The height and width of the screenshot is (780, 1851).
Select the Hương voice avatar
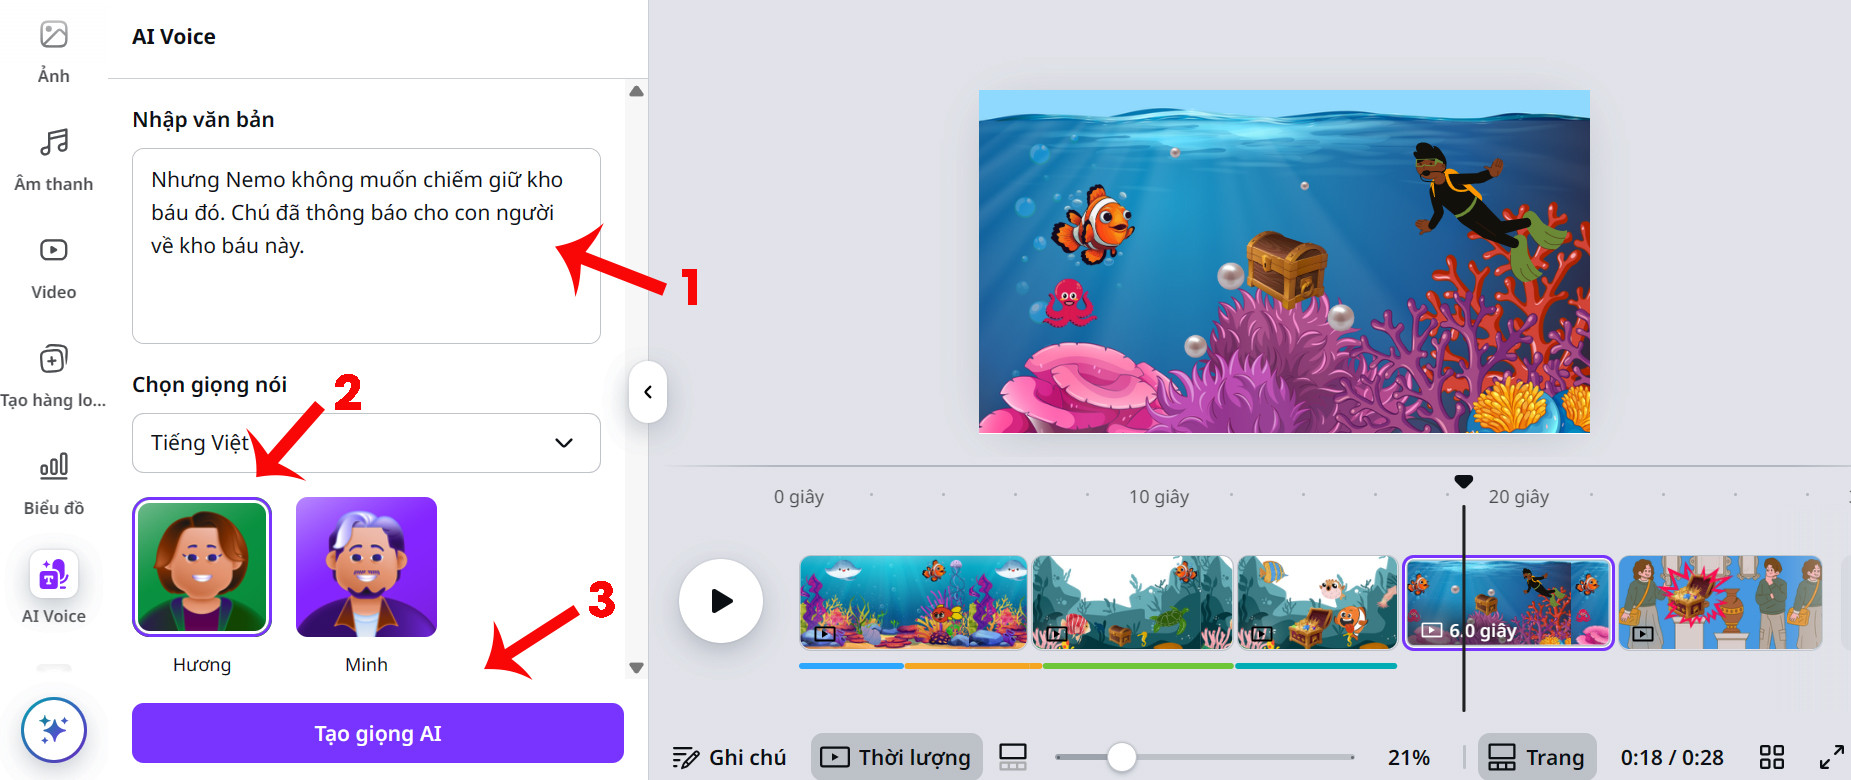pyautogui.click(x=202, y=567)
